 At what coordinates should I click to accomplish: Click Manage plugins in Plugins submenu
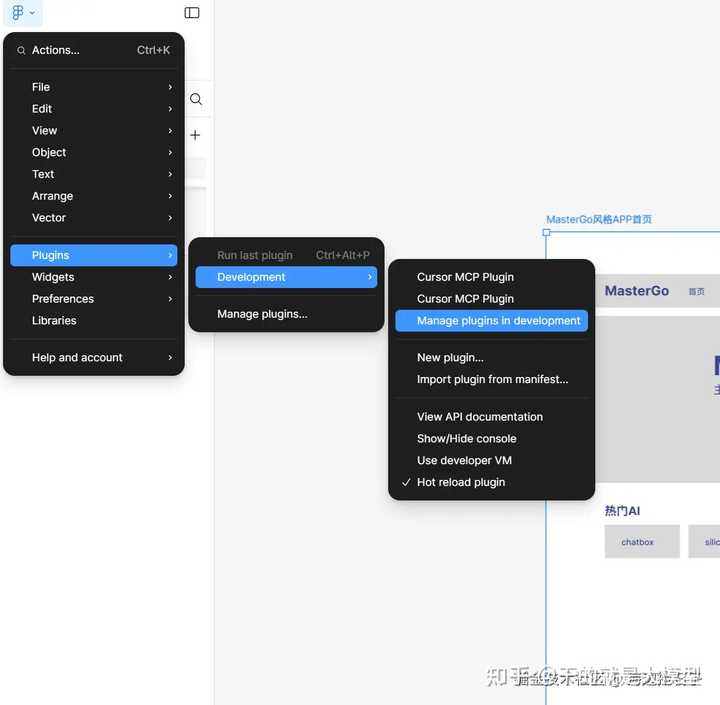click(x=262, y=314)
